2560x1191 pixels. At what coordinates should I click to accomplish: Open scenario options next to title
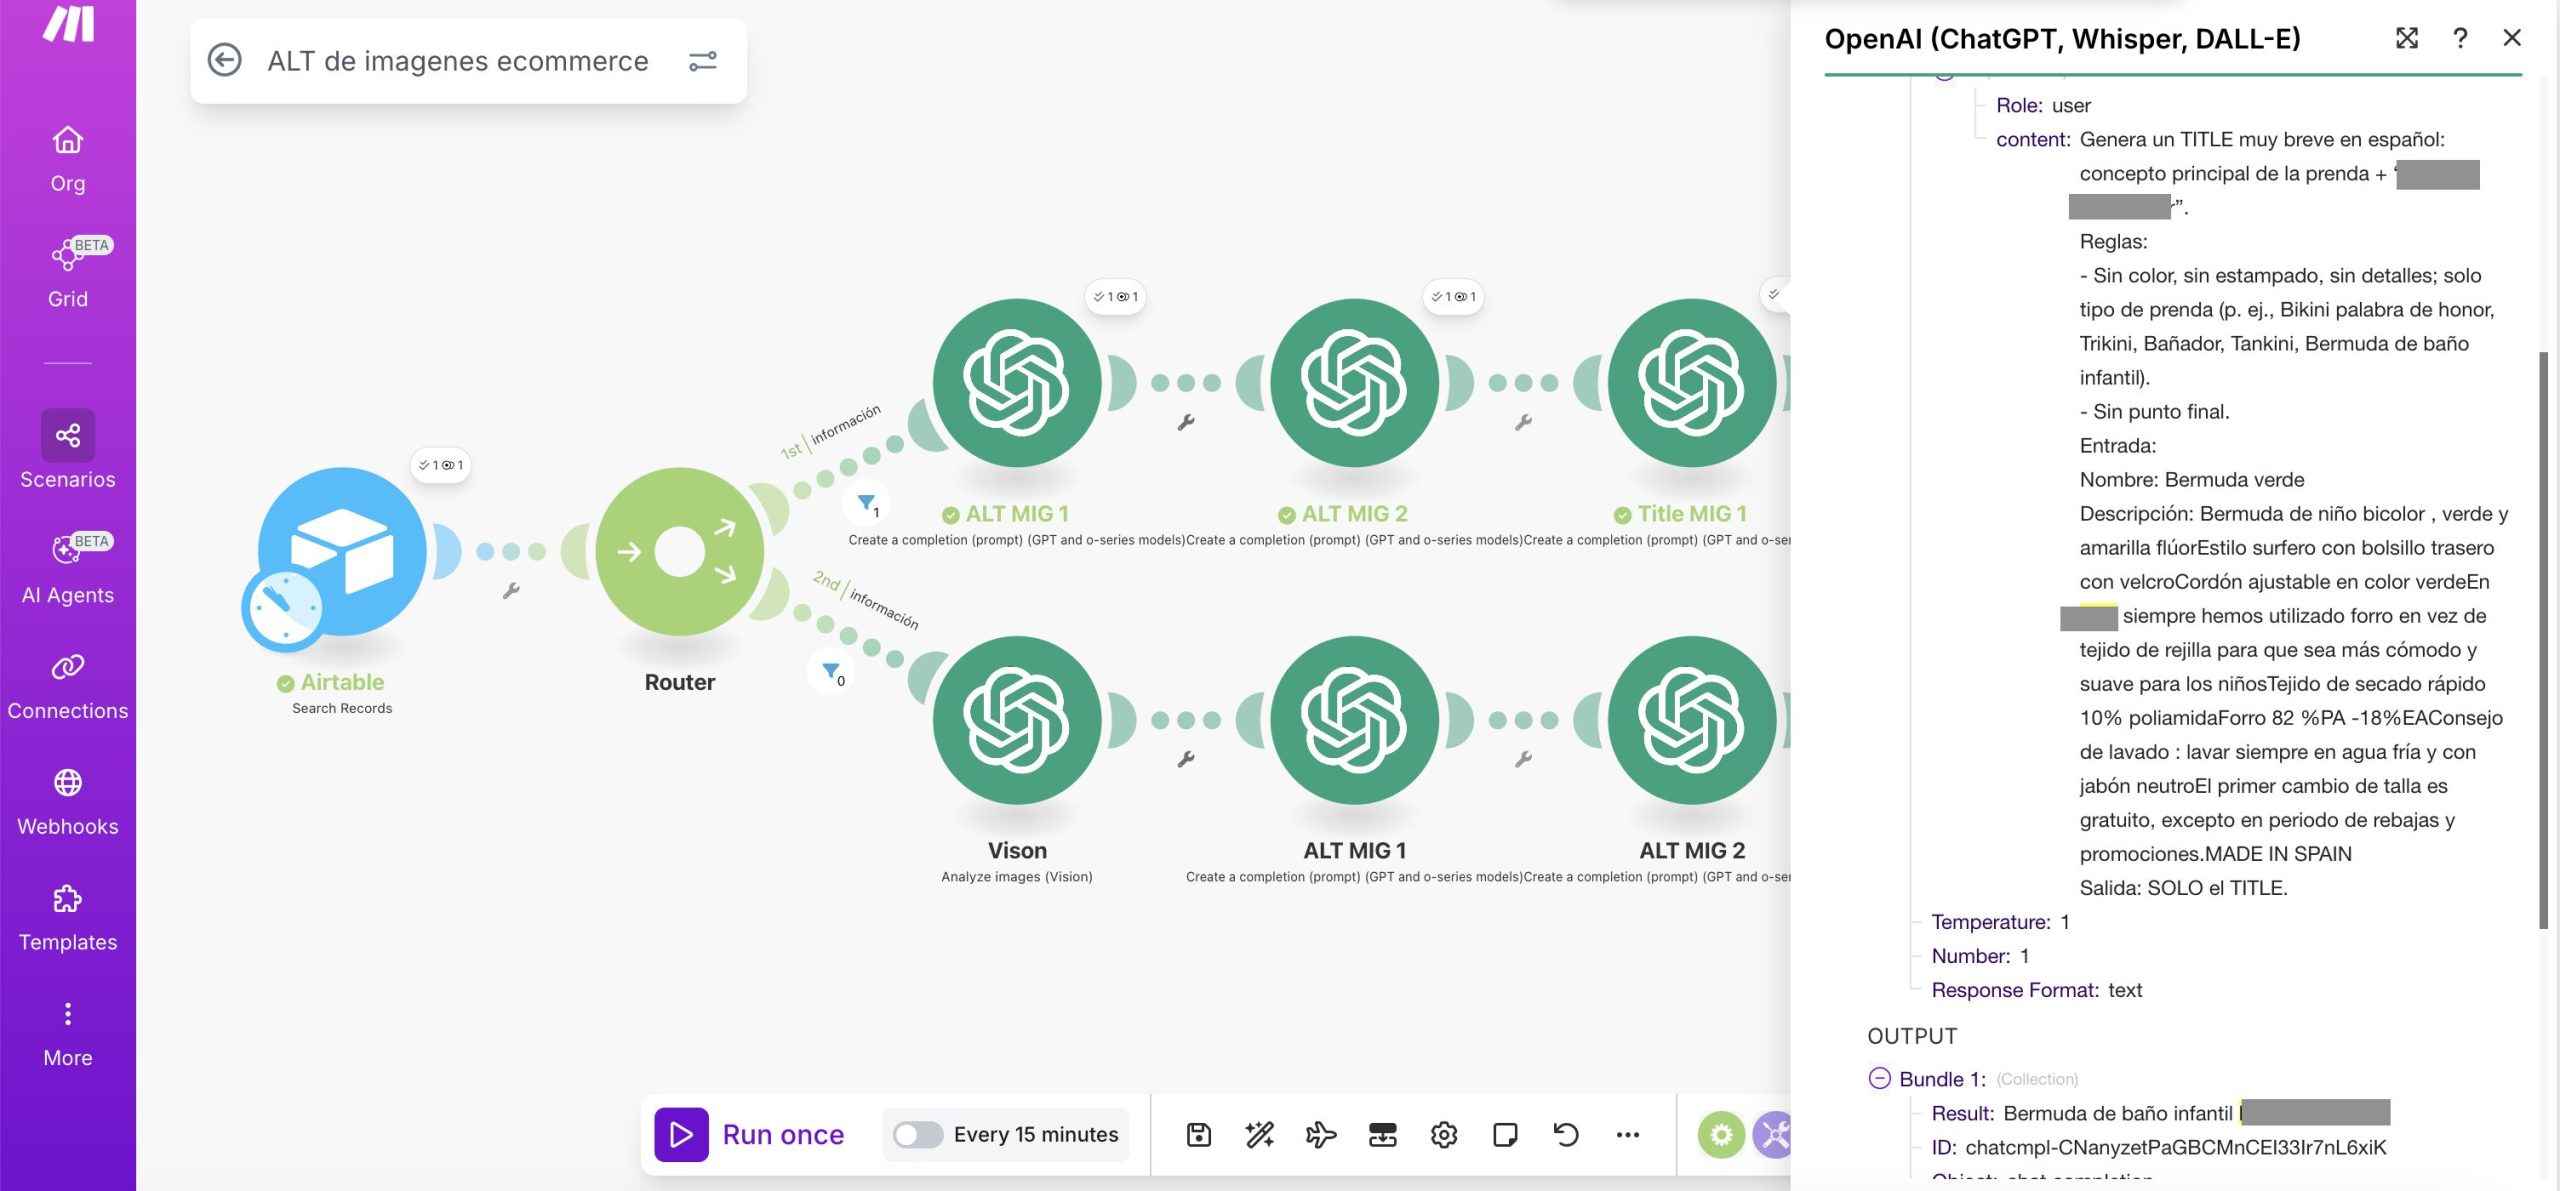[x=703, y=61]
